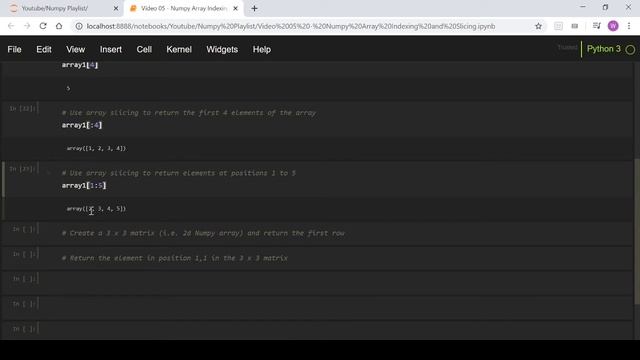Close the Youtube/Numpy Playlist tab
The height and width of the screenshot is (360, 640).
116,8
